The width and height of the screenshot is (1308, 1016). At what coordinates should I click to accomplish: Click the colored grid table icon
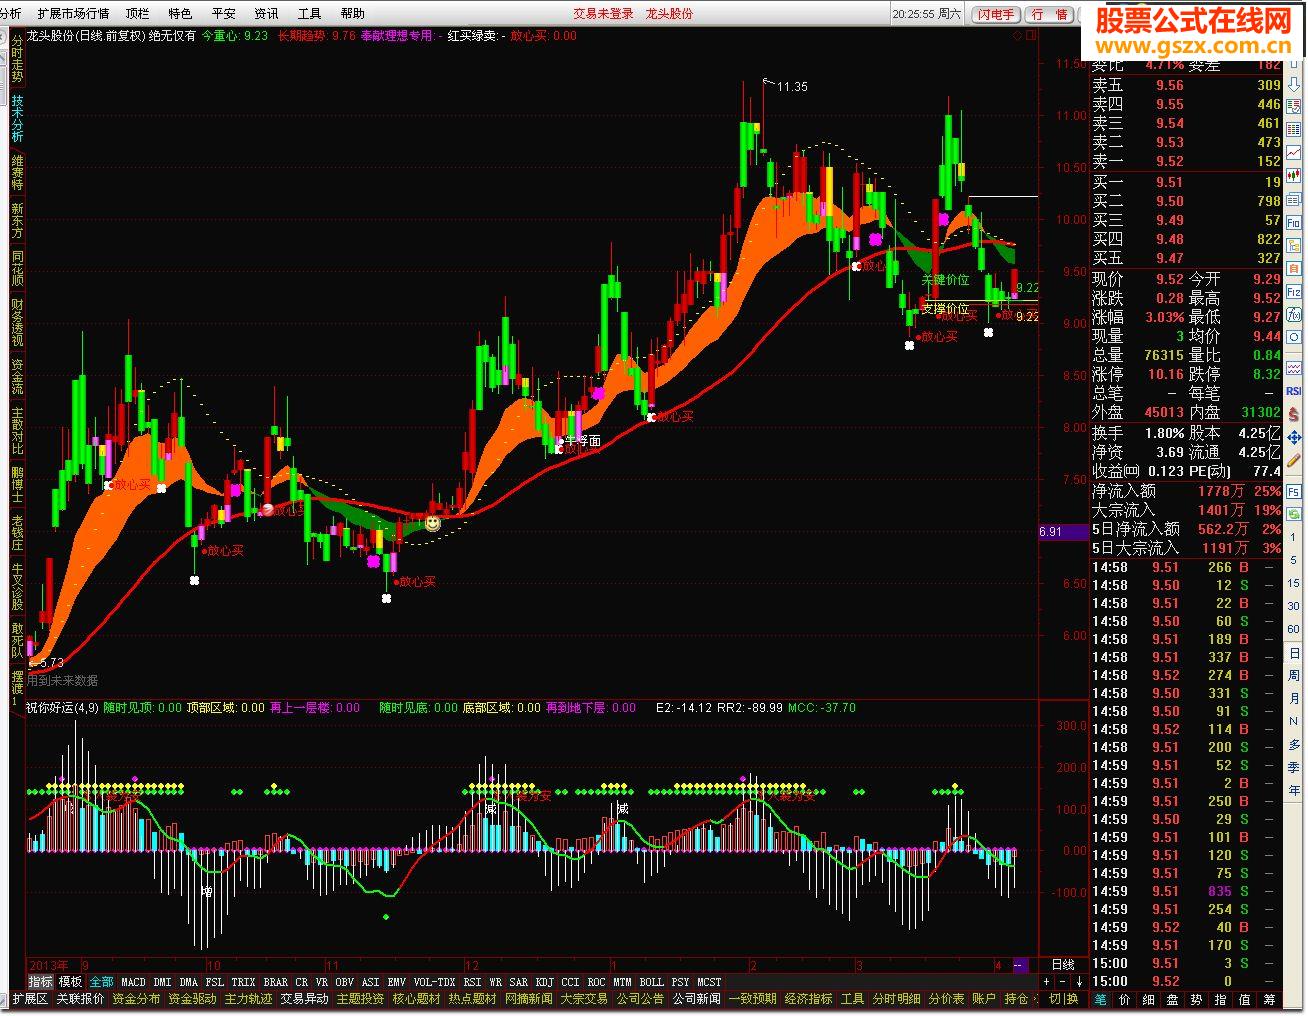(x=1294, y=127)
